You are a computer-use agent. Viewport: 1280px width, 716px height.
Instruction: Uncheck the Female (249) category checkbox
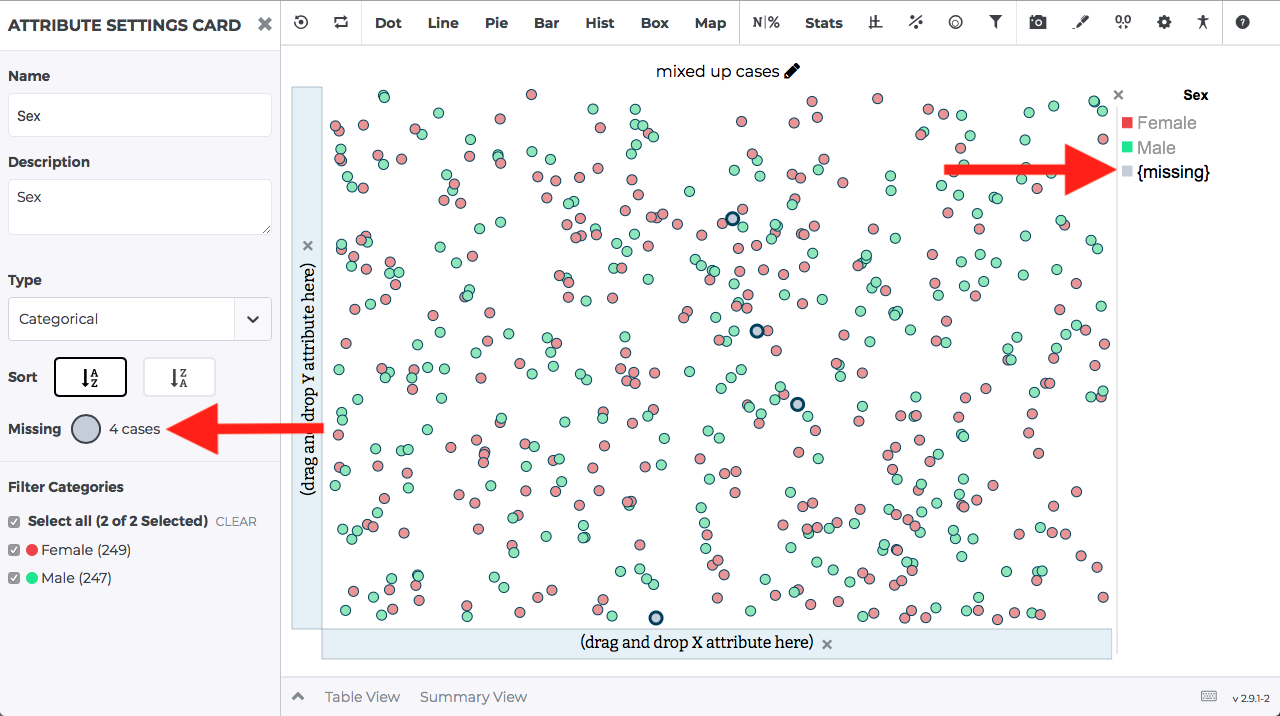point(14,550)
